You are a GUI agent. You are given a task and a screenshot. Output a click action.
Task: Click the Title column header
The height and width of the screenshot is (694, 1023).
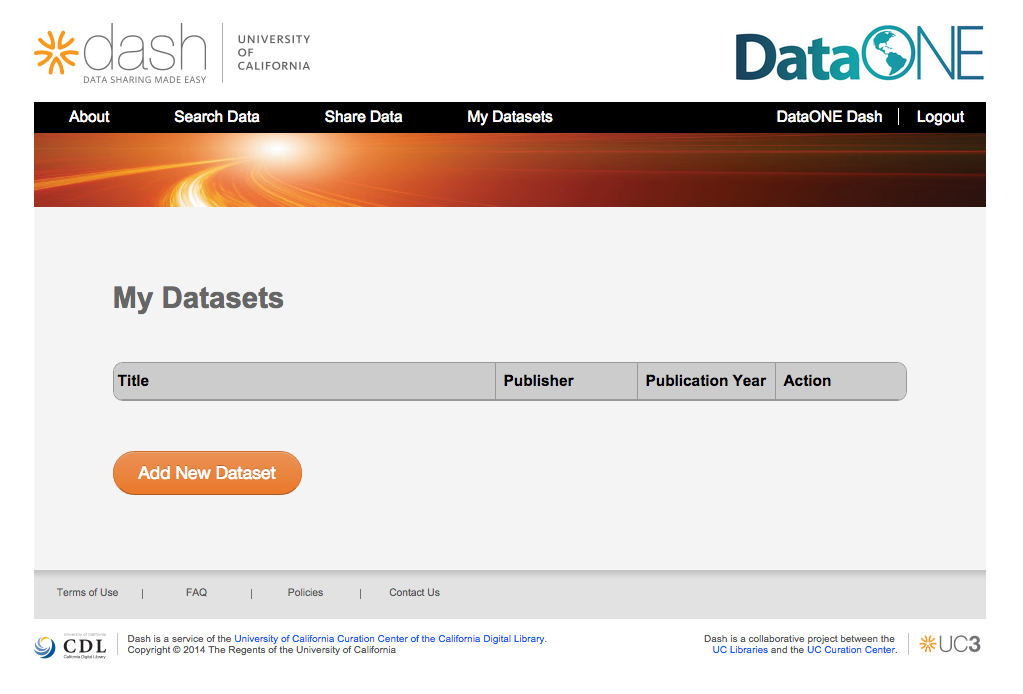click(x=305, y=381)
